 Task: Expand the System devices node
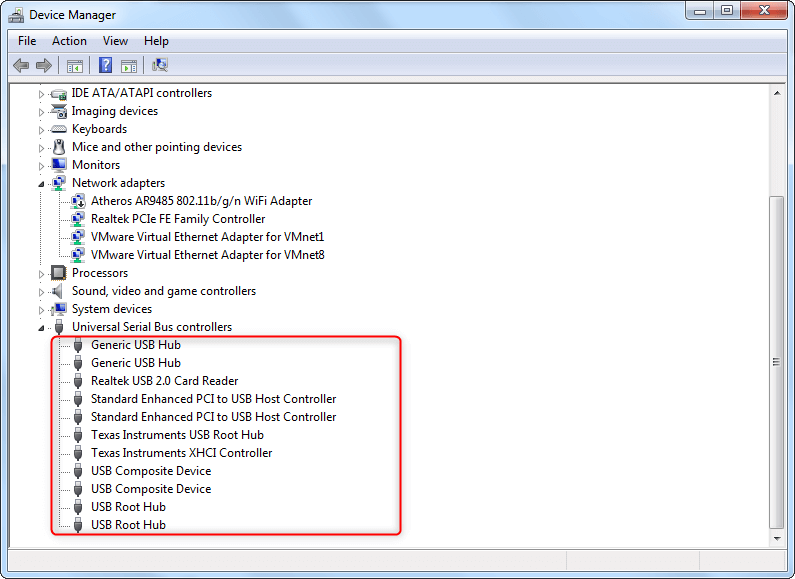(x=41, y=310)
